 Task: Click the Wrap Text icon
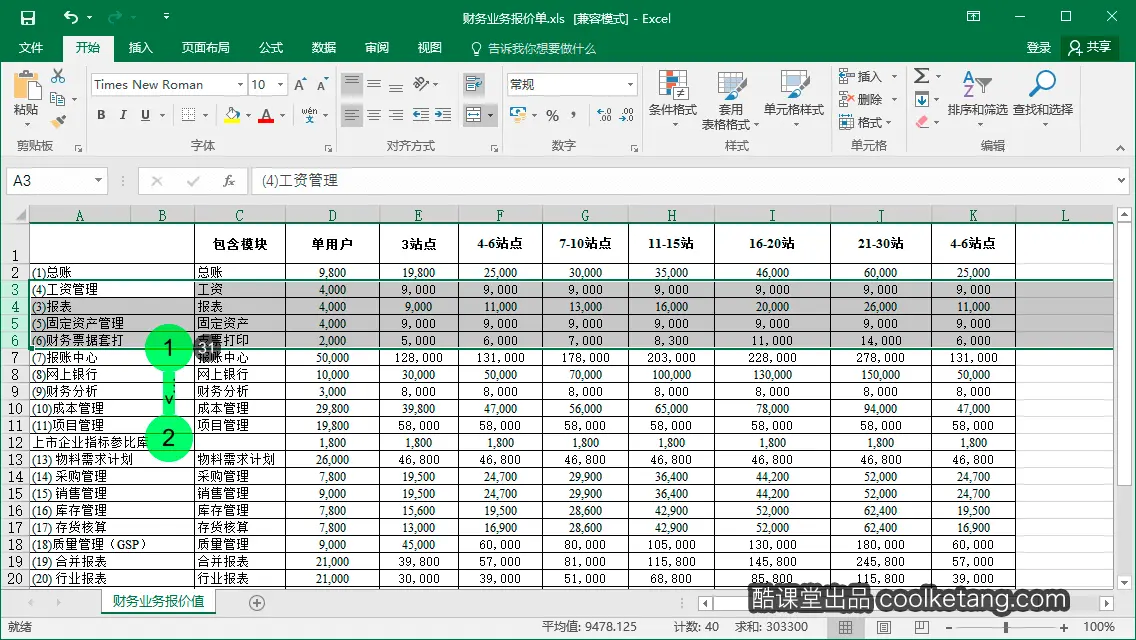tap(474, 84)
